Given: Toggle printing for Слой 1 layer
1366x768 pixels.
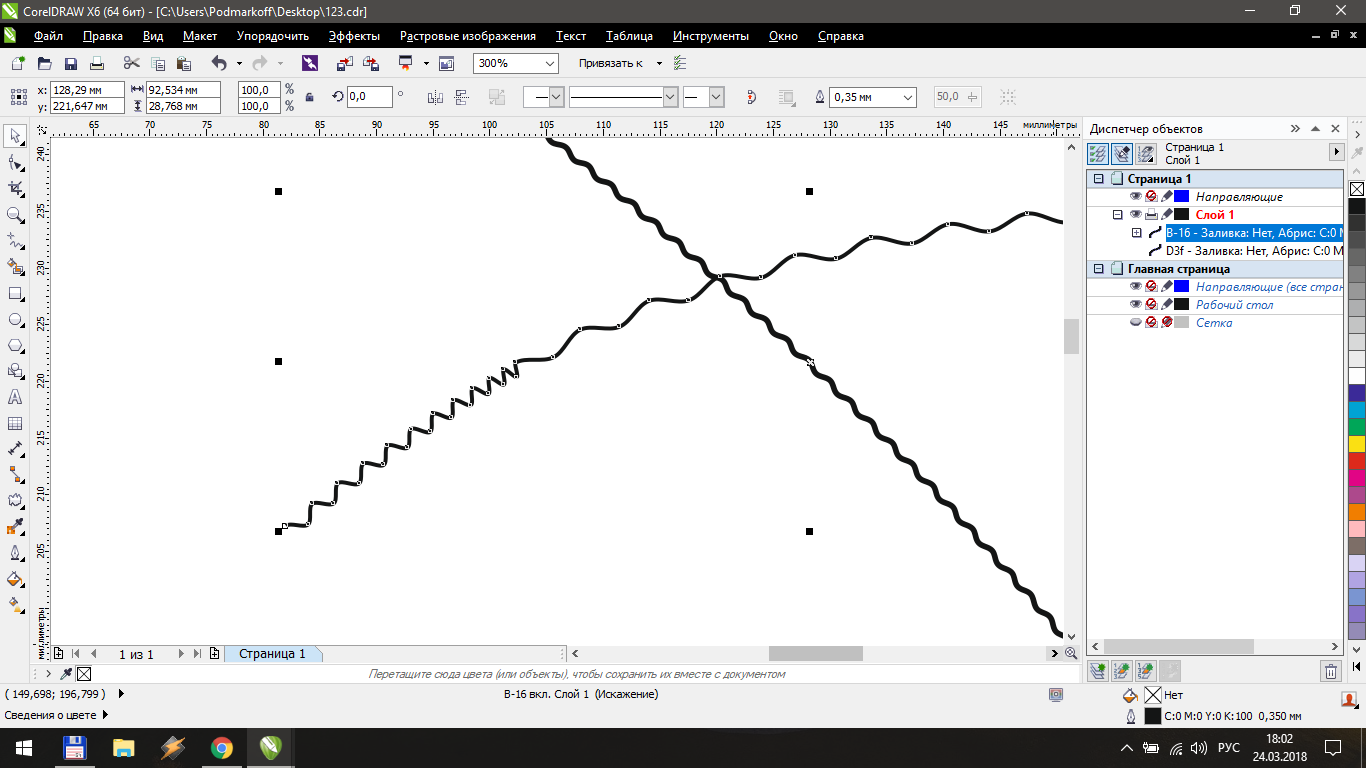Looking at the screenshot, I should pyautogui.click(x=1151, y=215).
